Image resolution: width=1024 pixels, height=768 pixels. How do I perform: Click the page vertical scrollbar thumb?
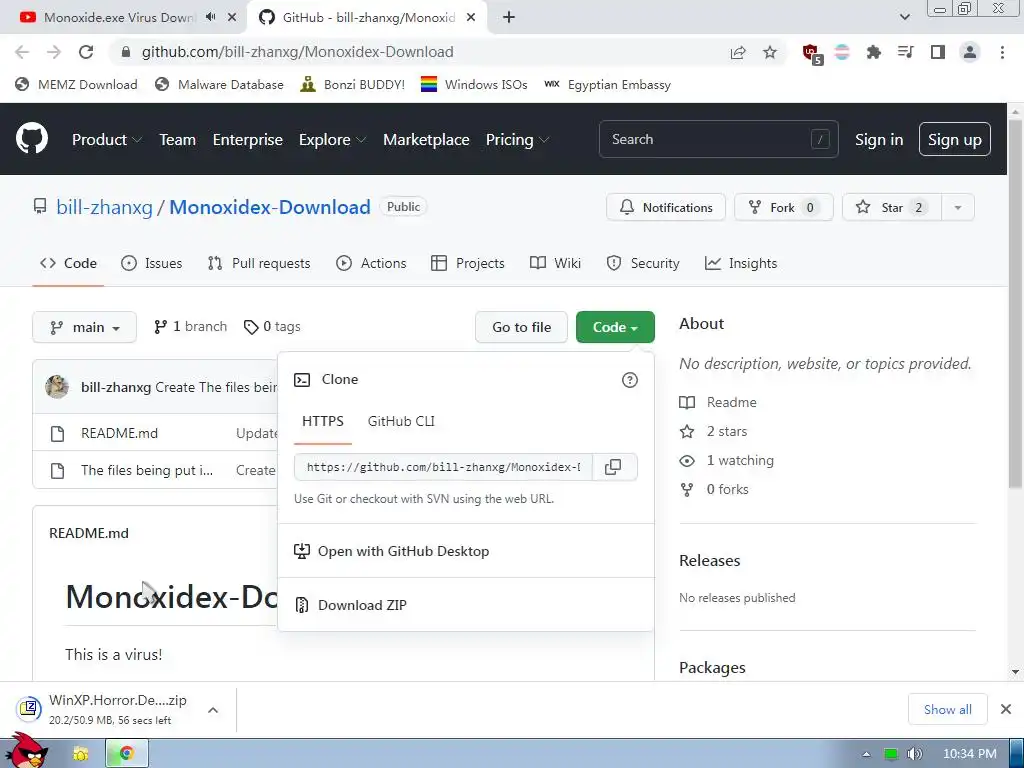point(1015,304)
